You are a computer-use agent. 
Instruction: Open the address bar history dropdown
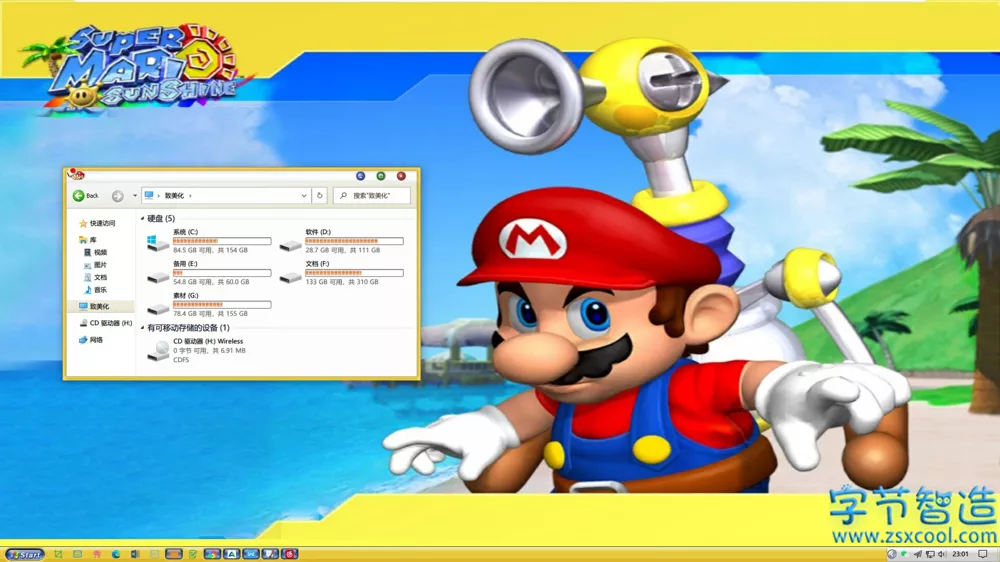304,196
